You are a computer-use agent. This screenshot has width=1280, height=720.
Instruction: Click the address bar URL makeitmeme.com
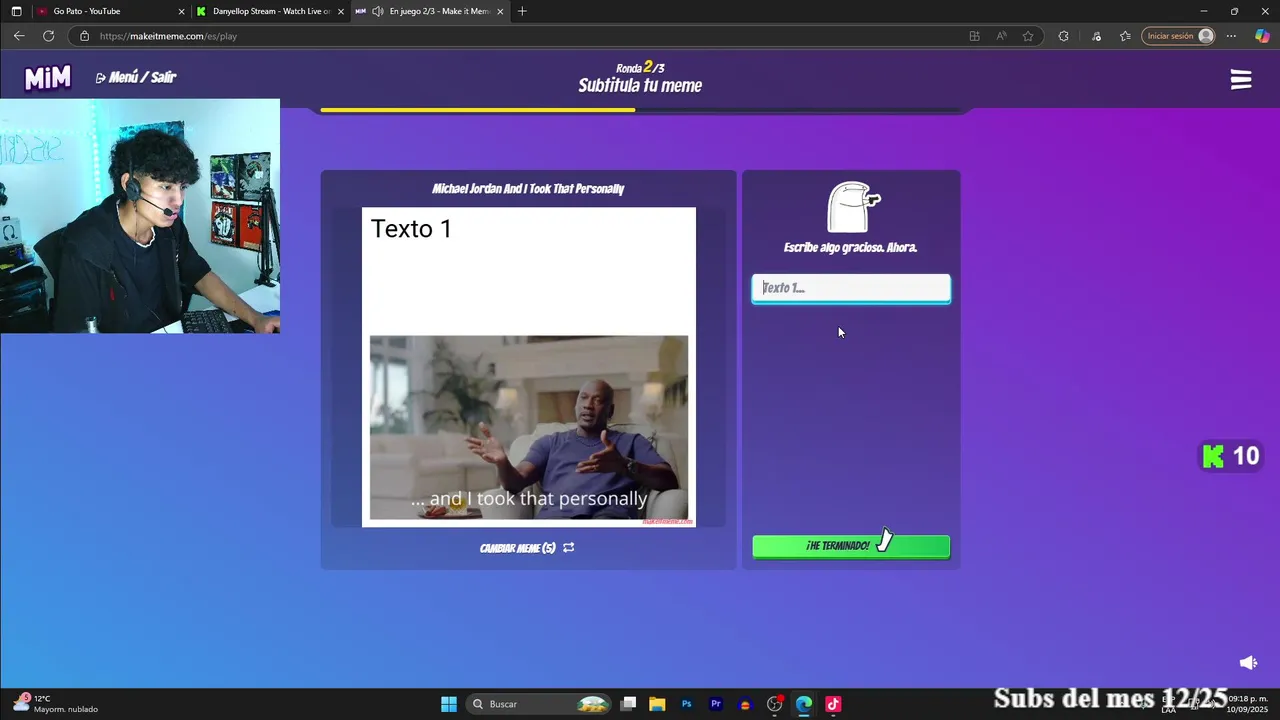pos(168,36)
